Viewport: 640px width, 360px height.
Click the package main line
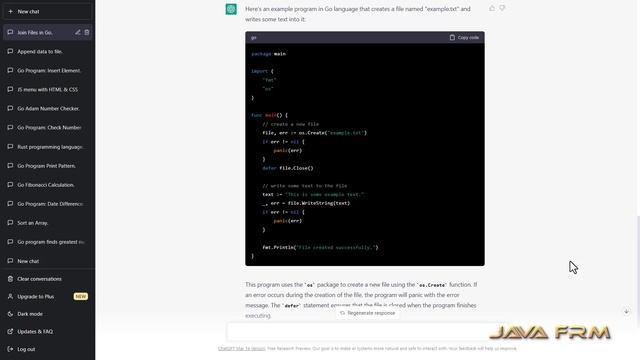pos(269,53)
